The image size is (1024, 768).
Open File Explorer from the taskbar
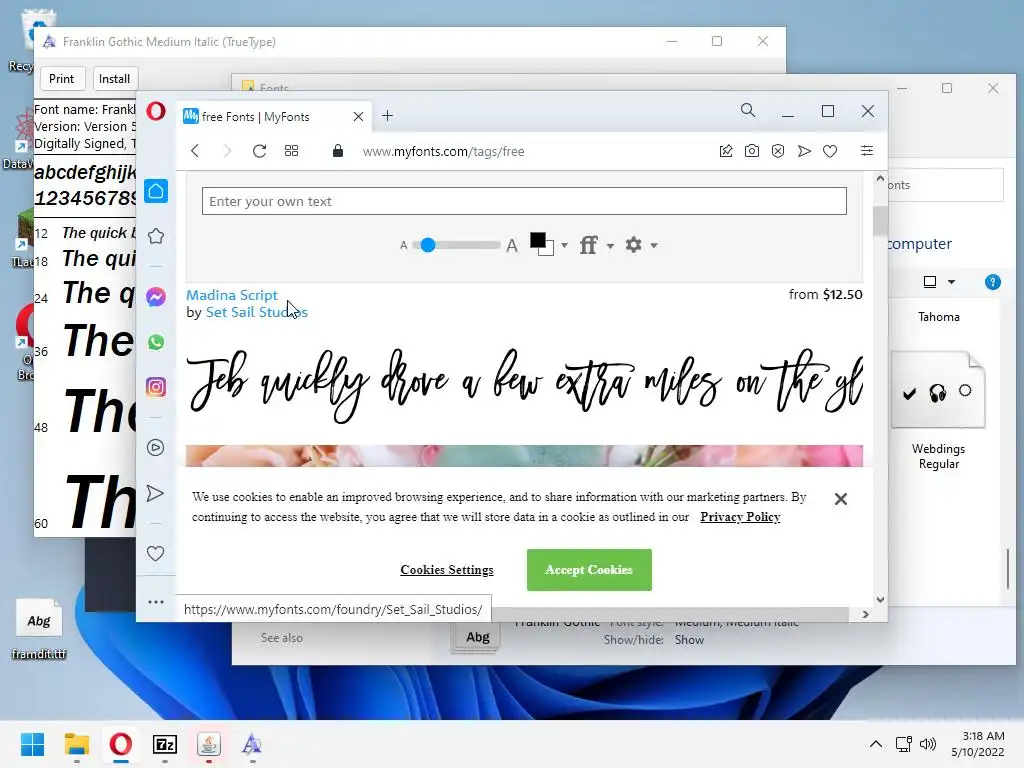(77, 744)
